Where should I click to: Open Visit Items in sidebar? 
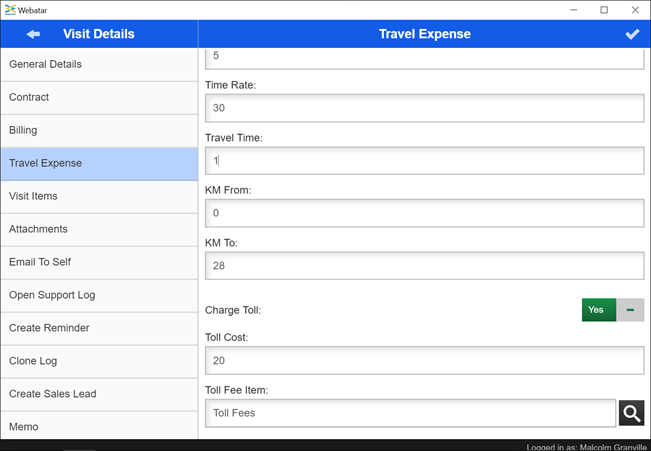point(98,196)
